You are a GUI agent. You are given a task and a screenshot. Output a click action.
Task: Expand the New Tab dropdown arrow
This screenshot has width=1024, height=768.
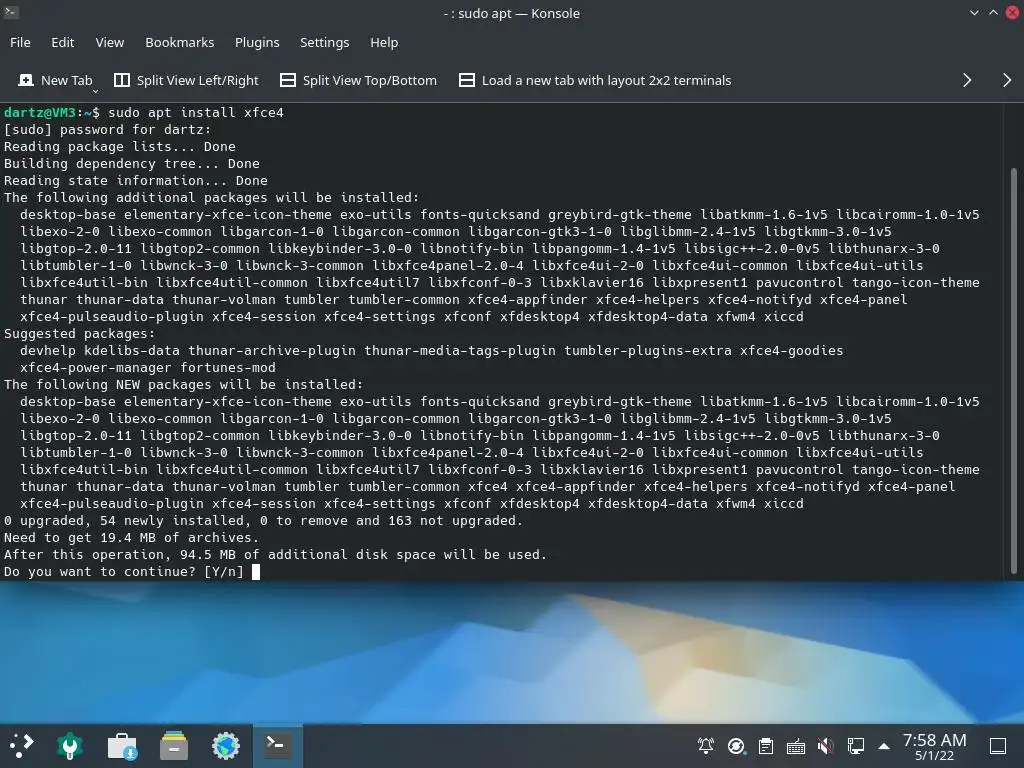pos(95,91)
